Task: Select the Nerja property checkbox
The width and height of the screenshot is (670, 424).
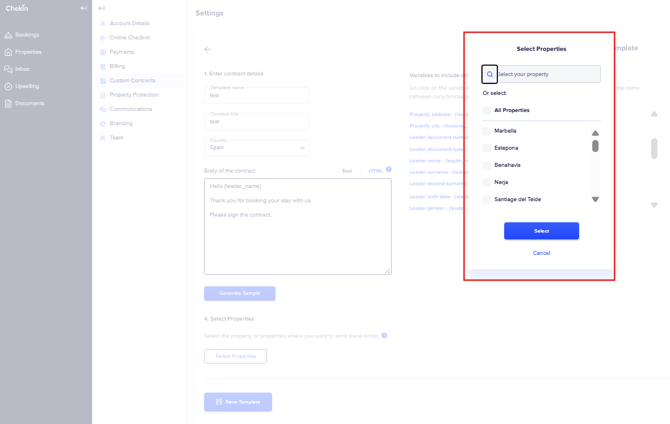Action: (x=487, y=182)
